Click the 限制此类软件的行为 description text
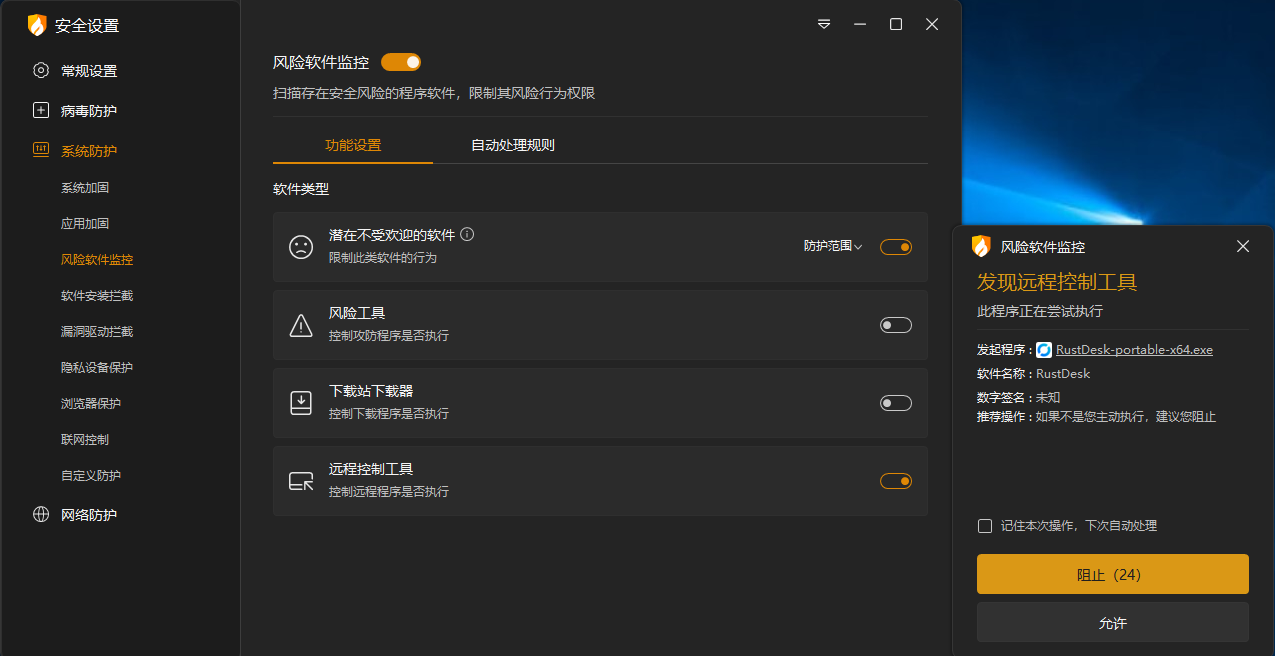 coord(383,258)
